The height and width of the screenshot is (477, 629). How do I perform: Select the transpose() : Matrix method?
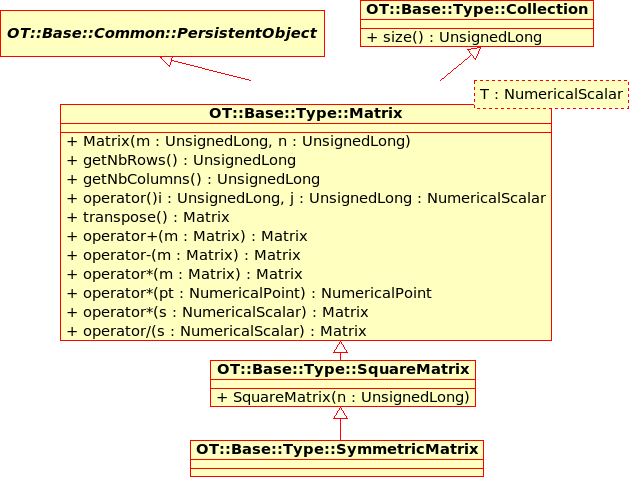tap(148, 217)
